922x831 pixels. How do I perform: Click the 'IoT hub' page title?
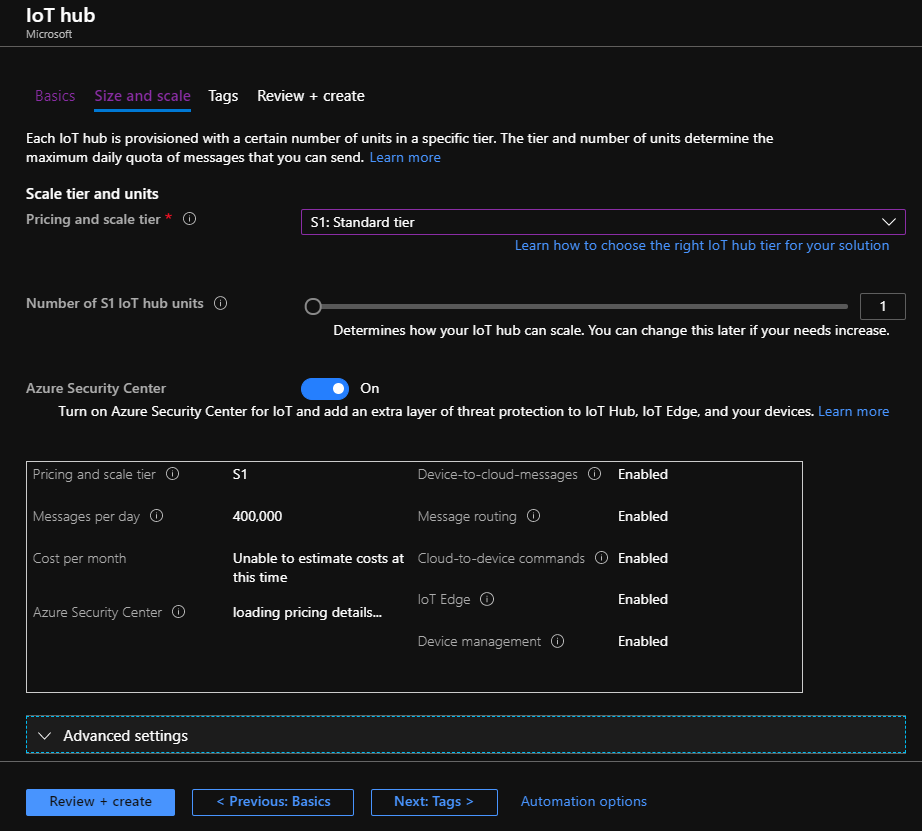pos(61,15)
